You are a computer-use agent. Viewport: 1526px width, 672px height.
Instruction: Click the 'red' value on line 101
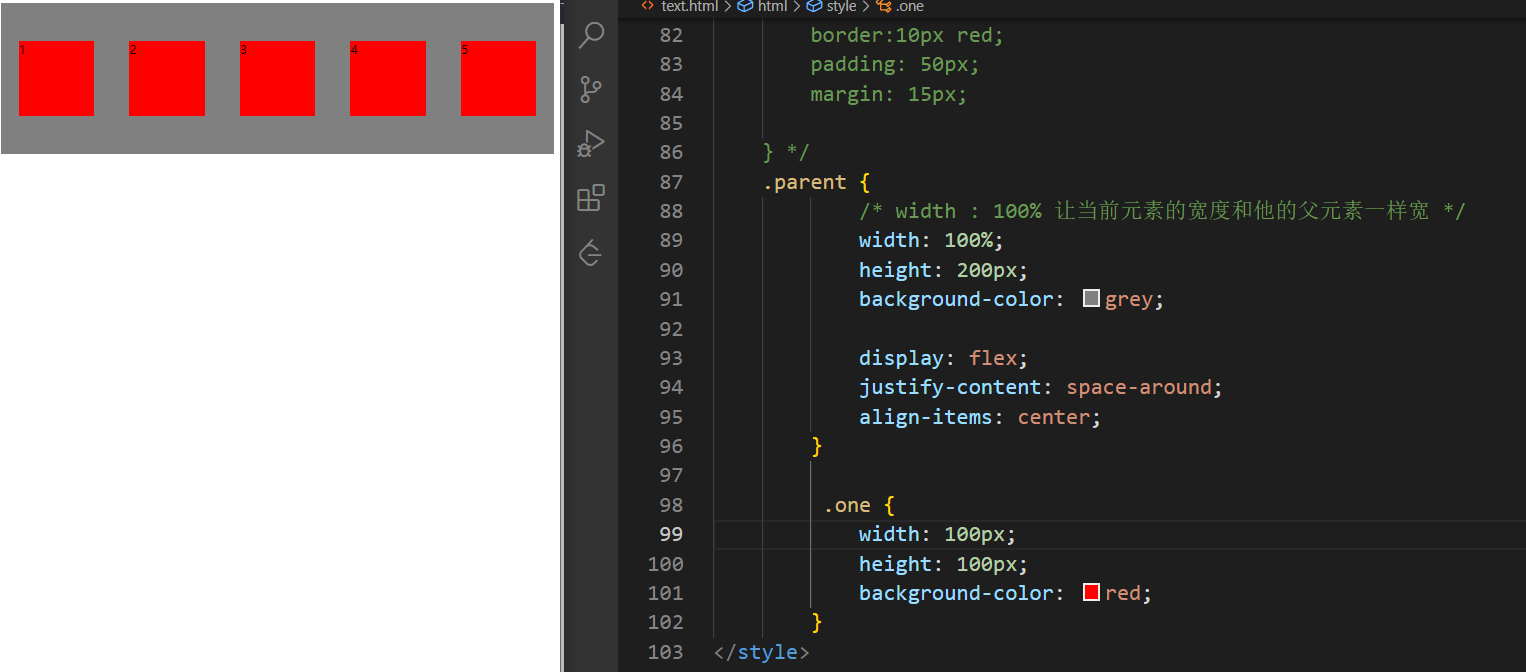1123,593
